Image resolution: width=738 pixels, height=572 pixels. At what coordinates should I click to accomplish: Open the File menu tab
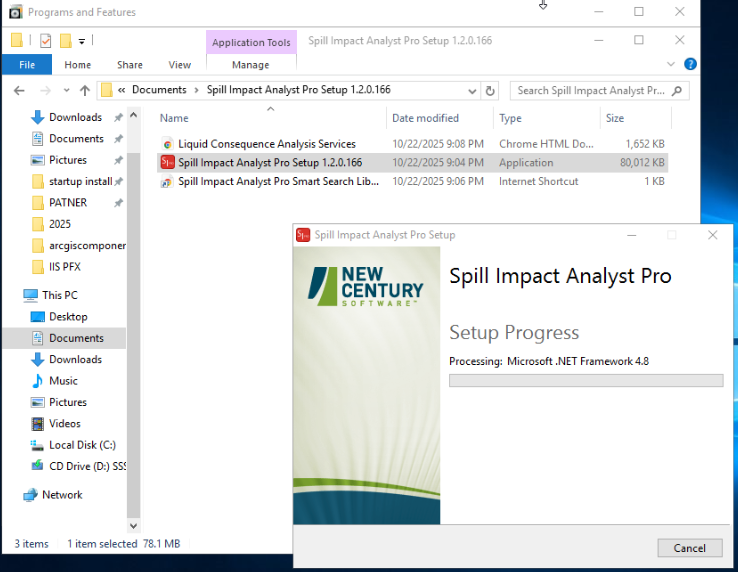click(x=27, y=64)
